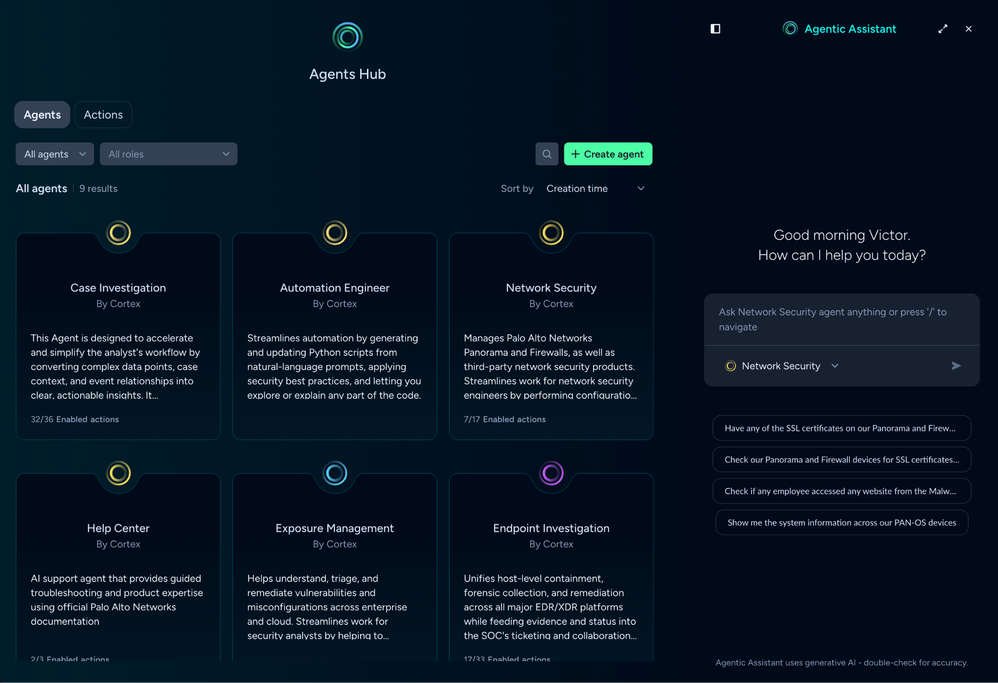The image size is (998, 683).
Task: Click the 7/17 Enabled actions text
Action: pos(505,419)
